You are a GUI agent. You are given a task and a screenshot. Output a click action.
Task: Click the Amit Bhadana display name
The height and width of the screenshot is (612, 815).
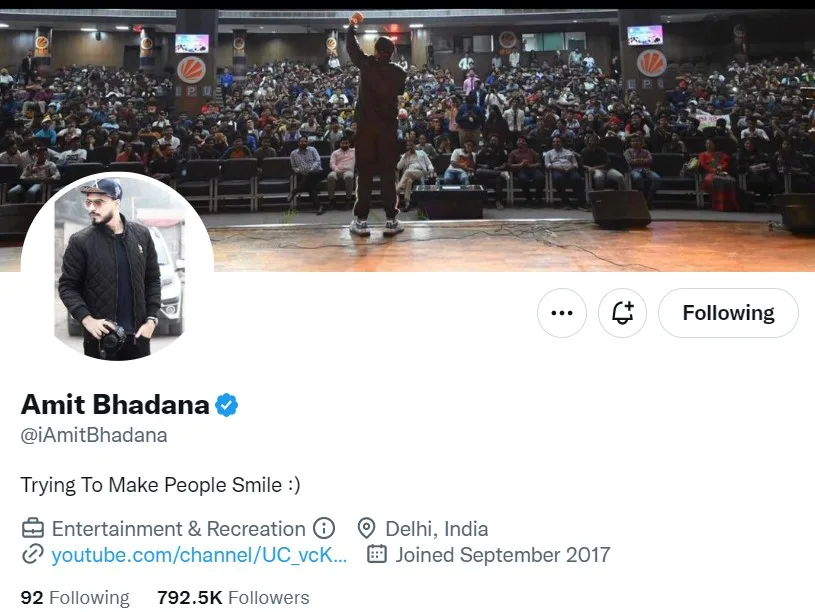pos(115,405)
